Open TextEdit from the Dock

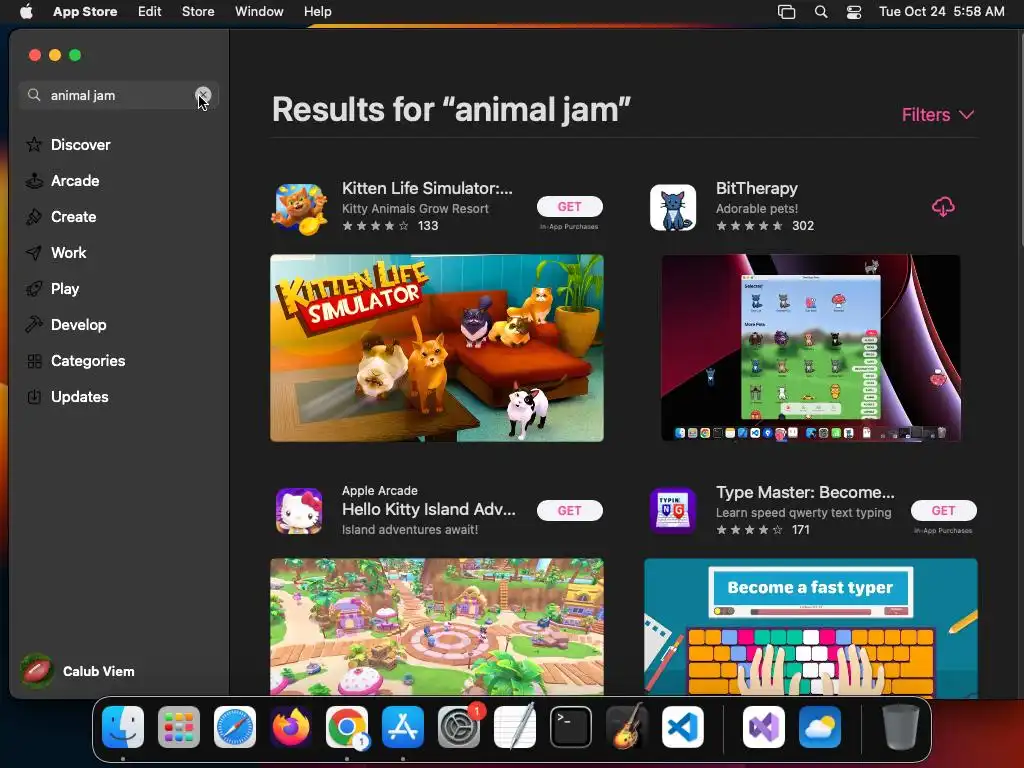[x=515, y=727]
